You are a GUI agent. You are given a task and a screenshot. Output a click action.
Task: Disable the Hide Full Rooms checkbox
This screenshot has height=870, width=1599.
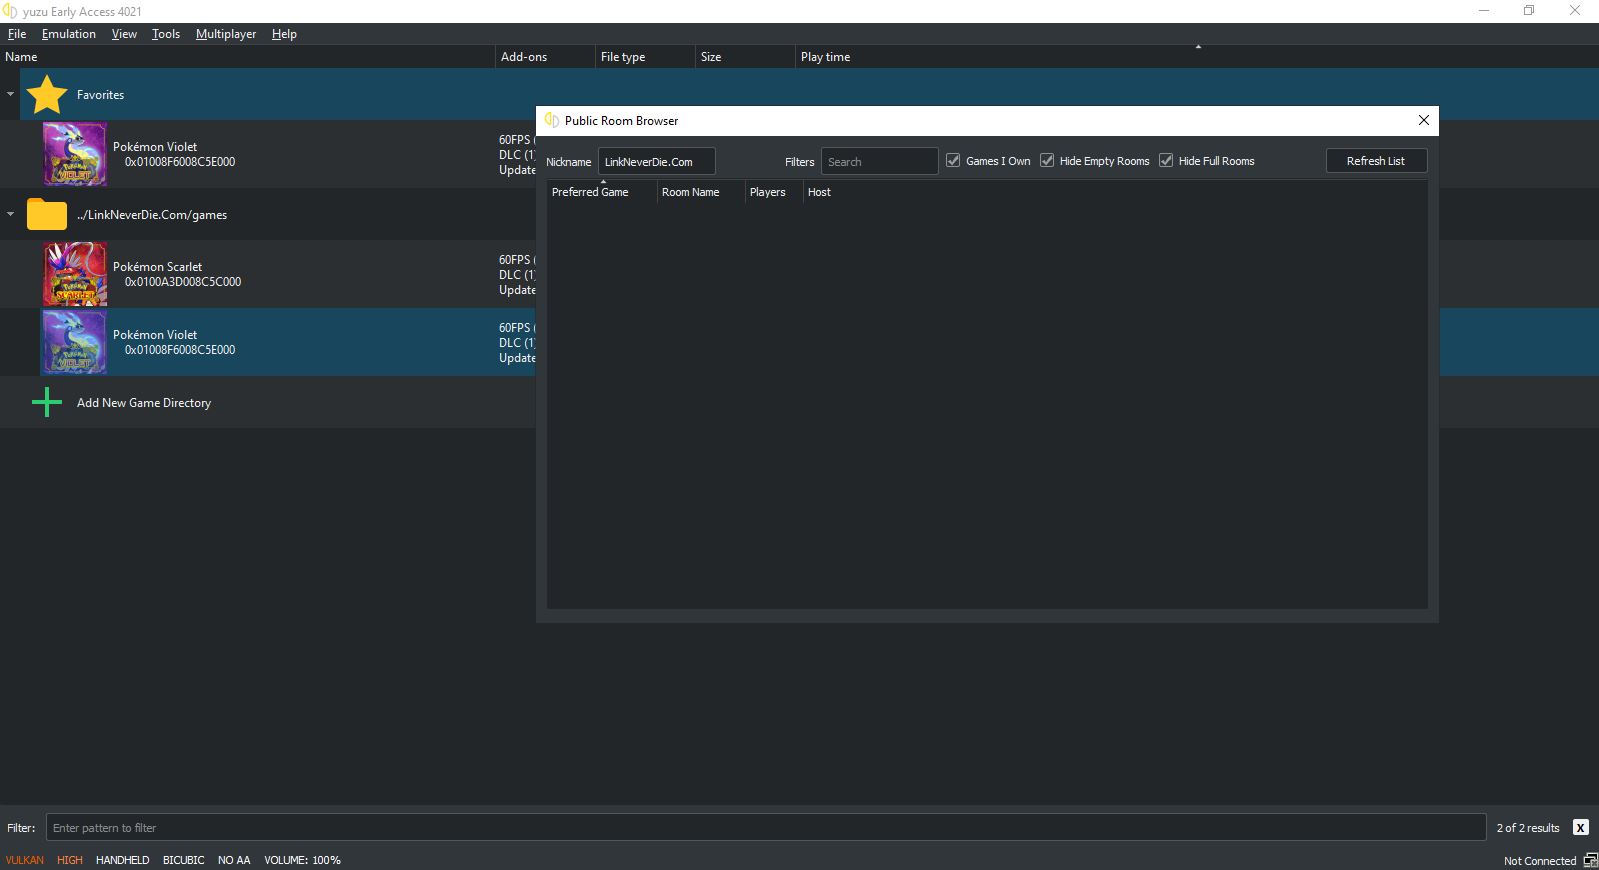pyautogui.click(x=1166, y=161)
